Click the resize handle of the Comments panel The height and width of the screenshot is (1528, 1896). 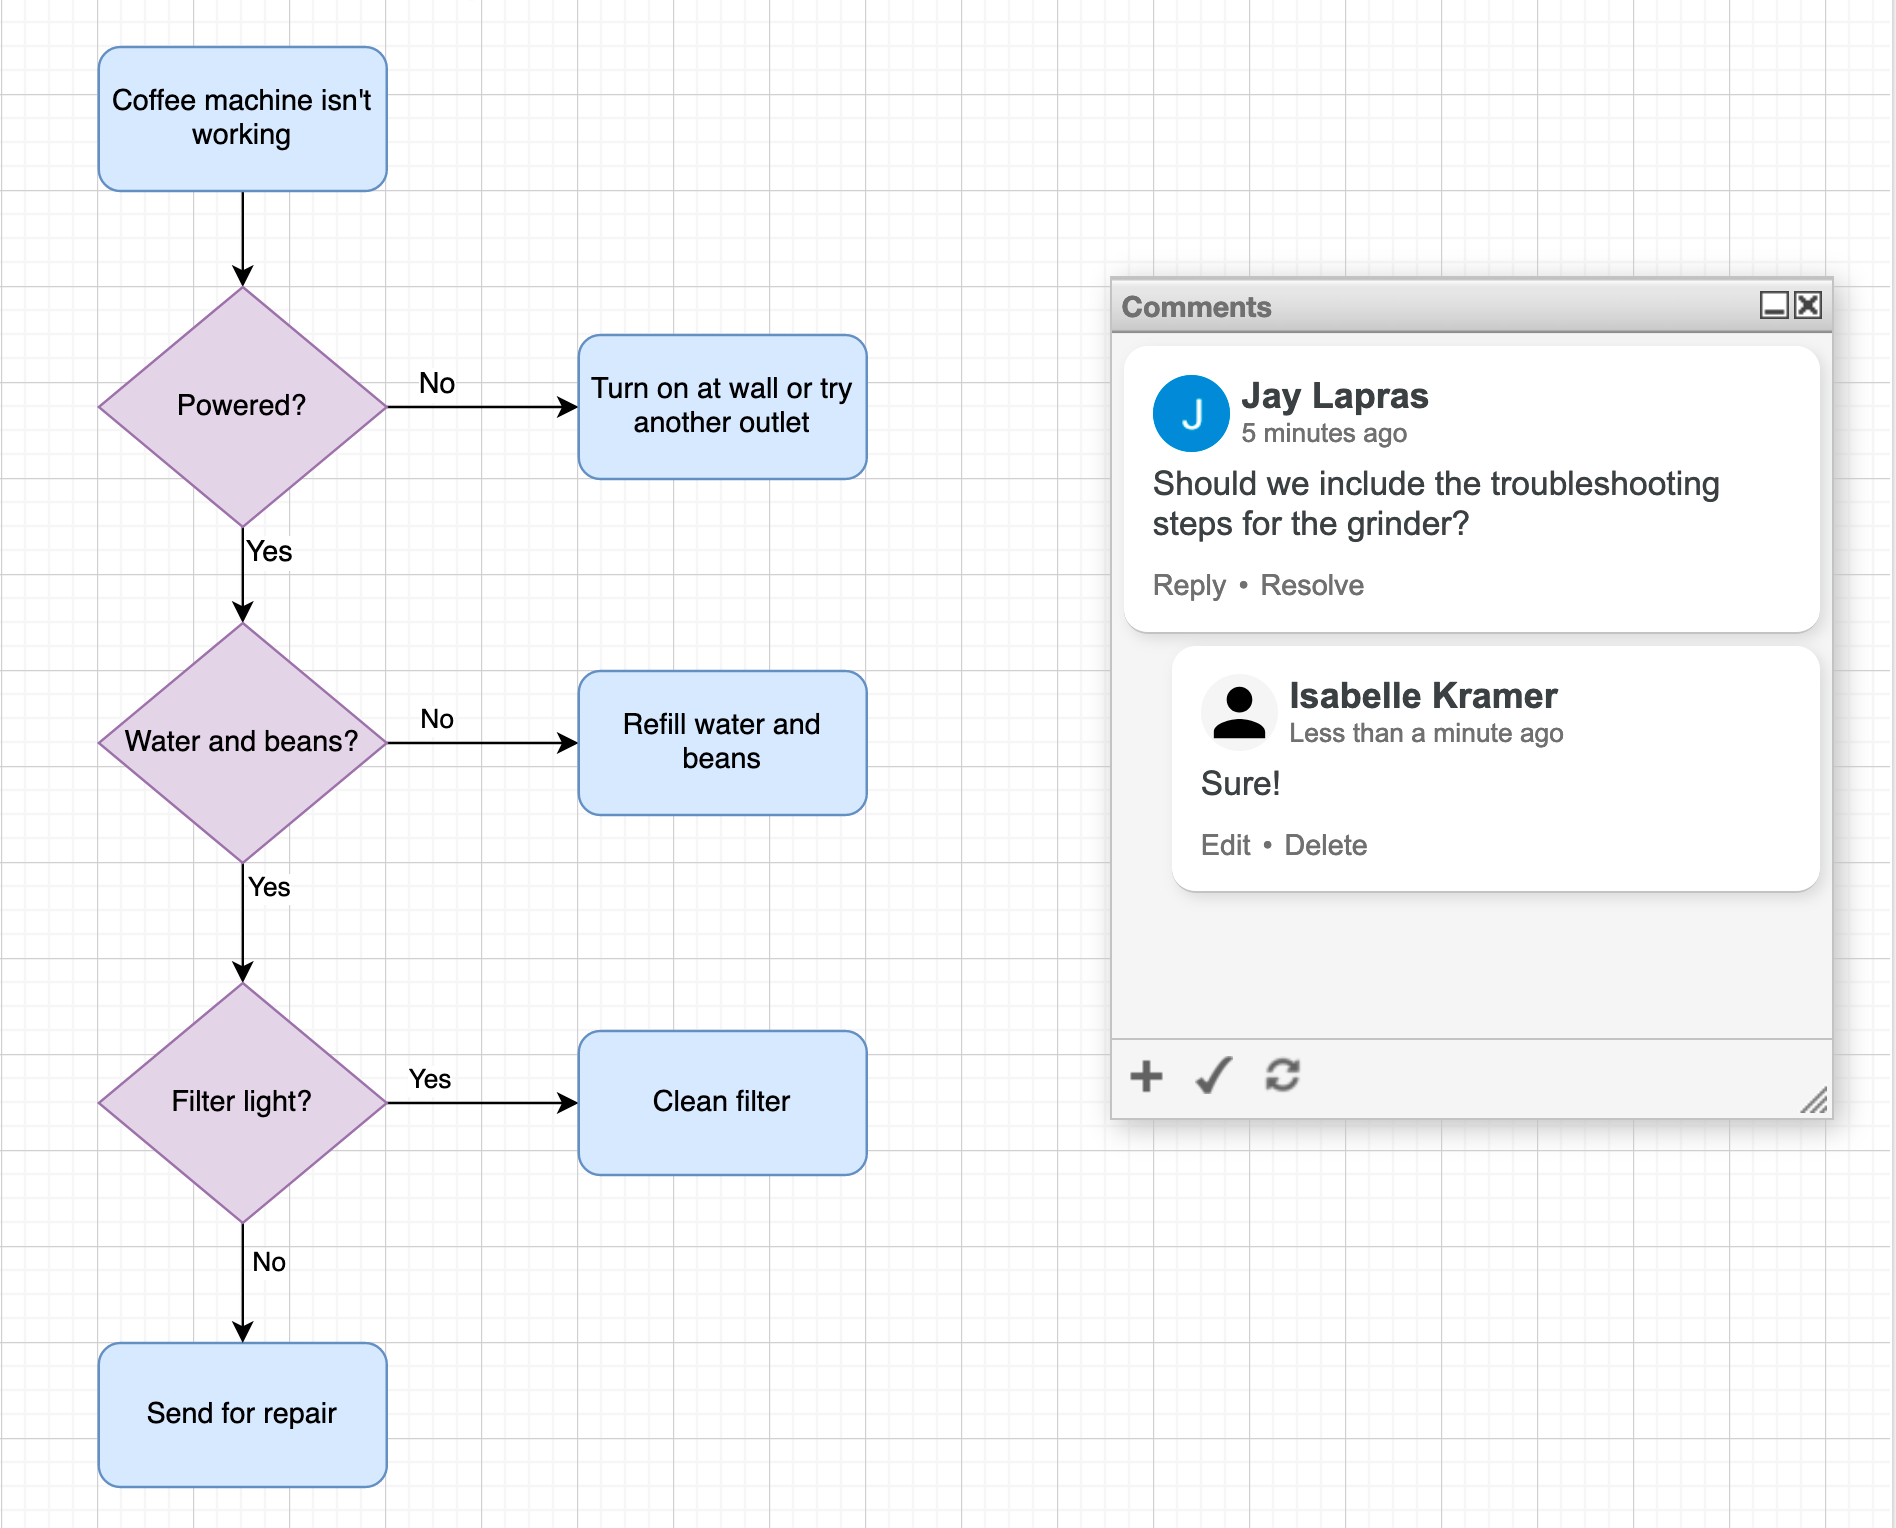click(1813, 1100)
